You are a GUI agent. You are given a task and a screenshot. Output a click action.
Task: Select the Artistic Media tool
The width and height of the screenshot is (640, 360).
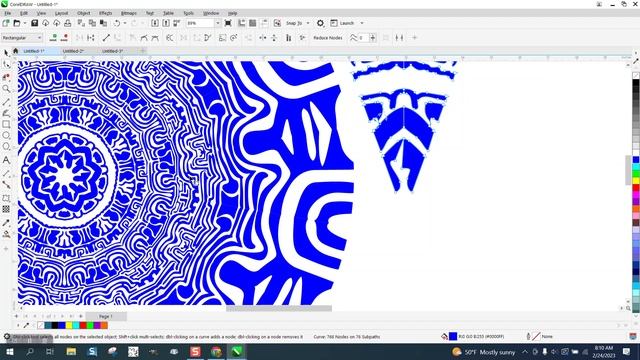(6, 113)
